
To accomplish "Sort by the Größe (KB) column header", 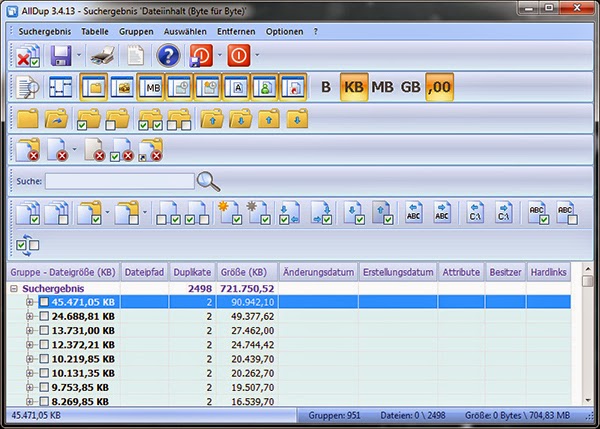I will [247, 272].
